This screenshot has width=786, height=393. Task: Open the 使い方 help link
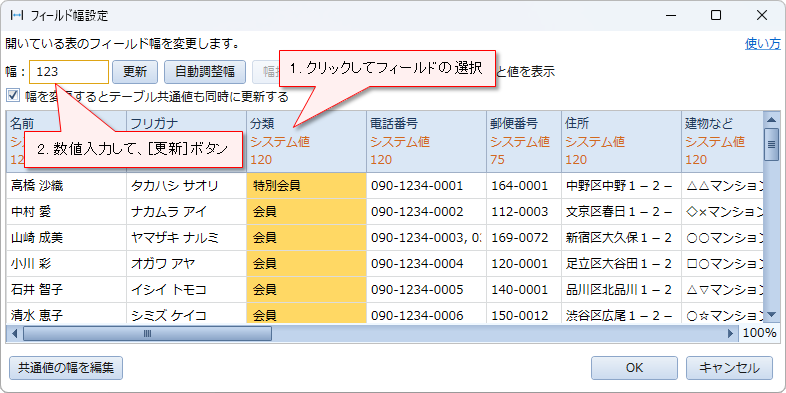(762, 44)
